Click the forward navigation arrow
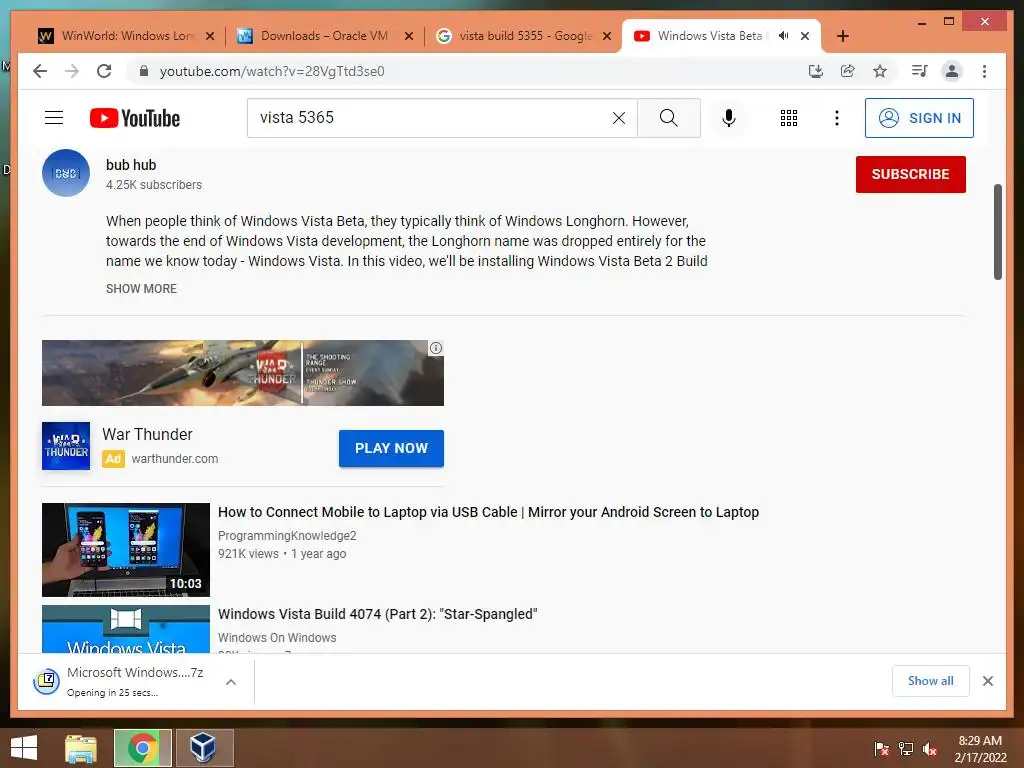Image resolution: width=1024 pixels, height=768 pixels. tap(72, 71)
